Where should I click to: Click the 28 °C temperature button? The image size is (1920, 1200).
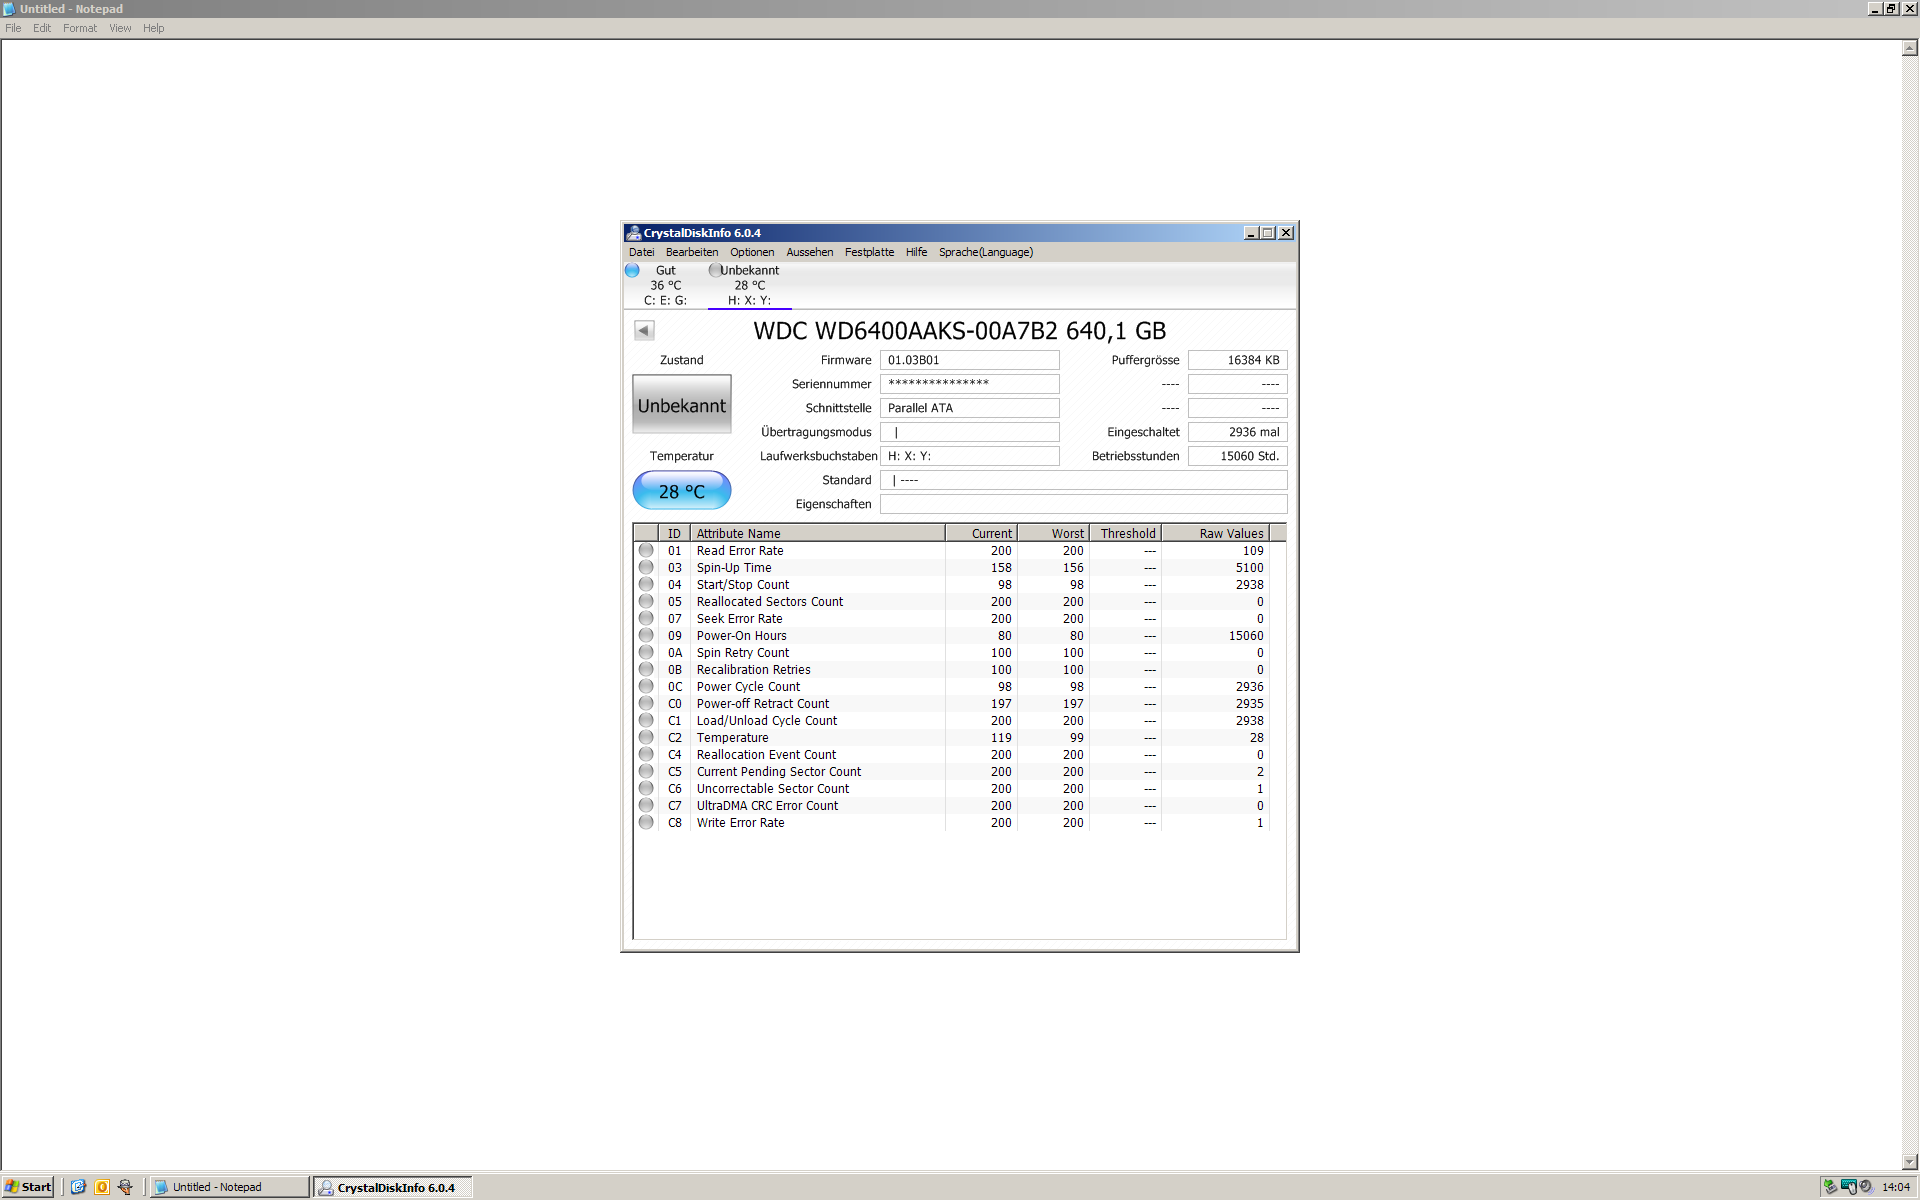pos(682,491)
